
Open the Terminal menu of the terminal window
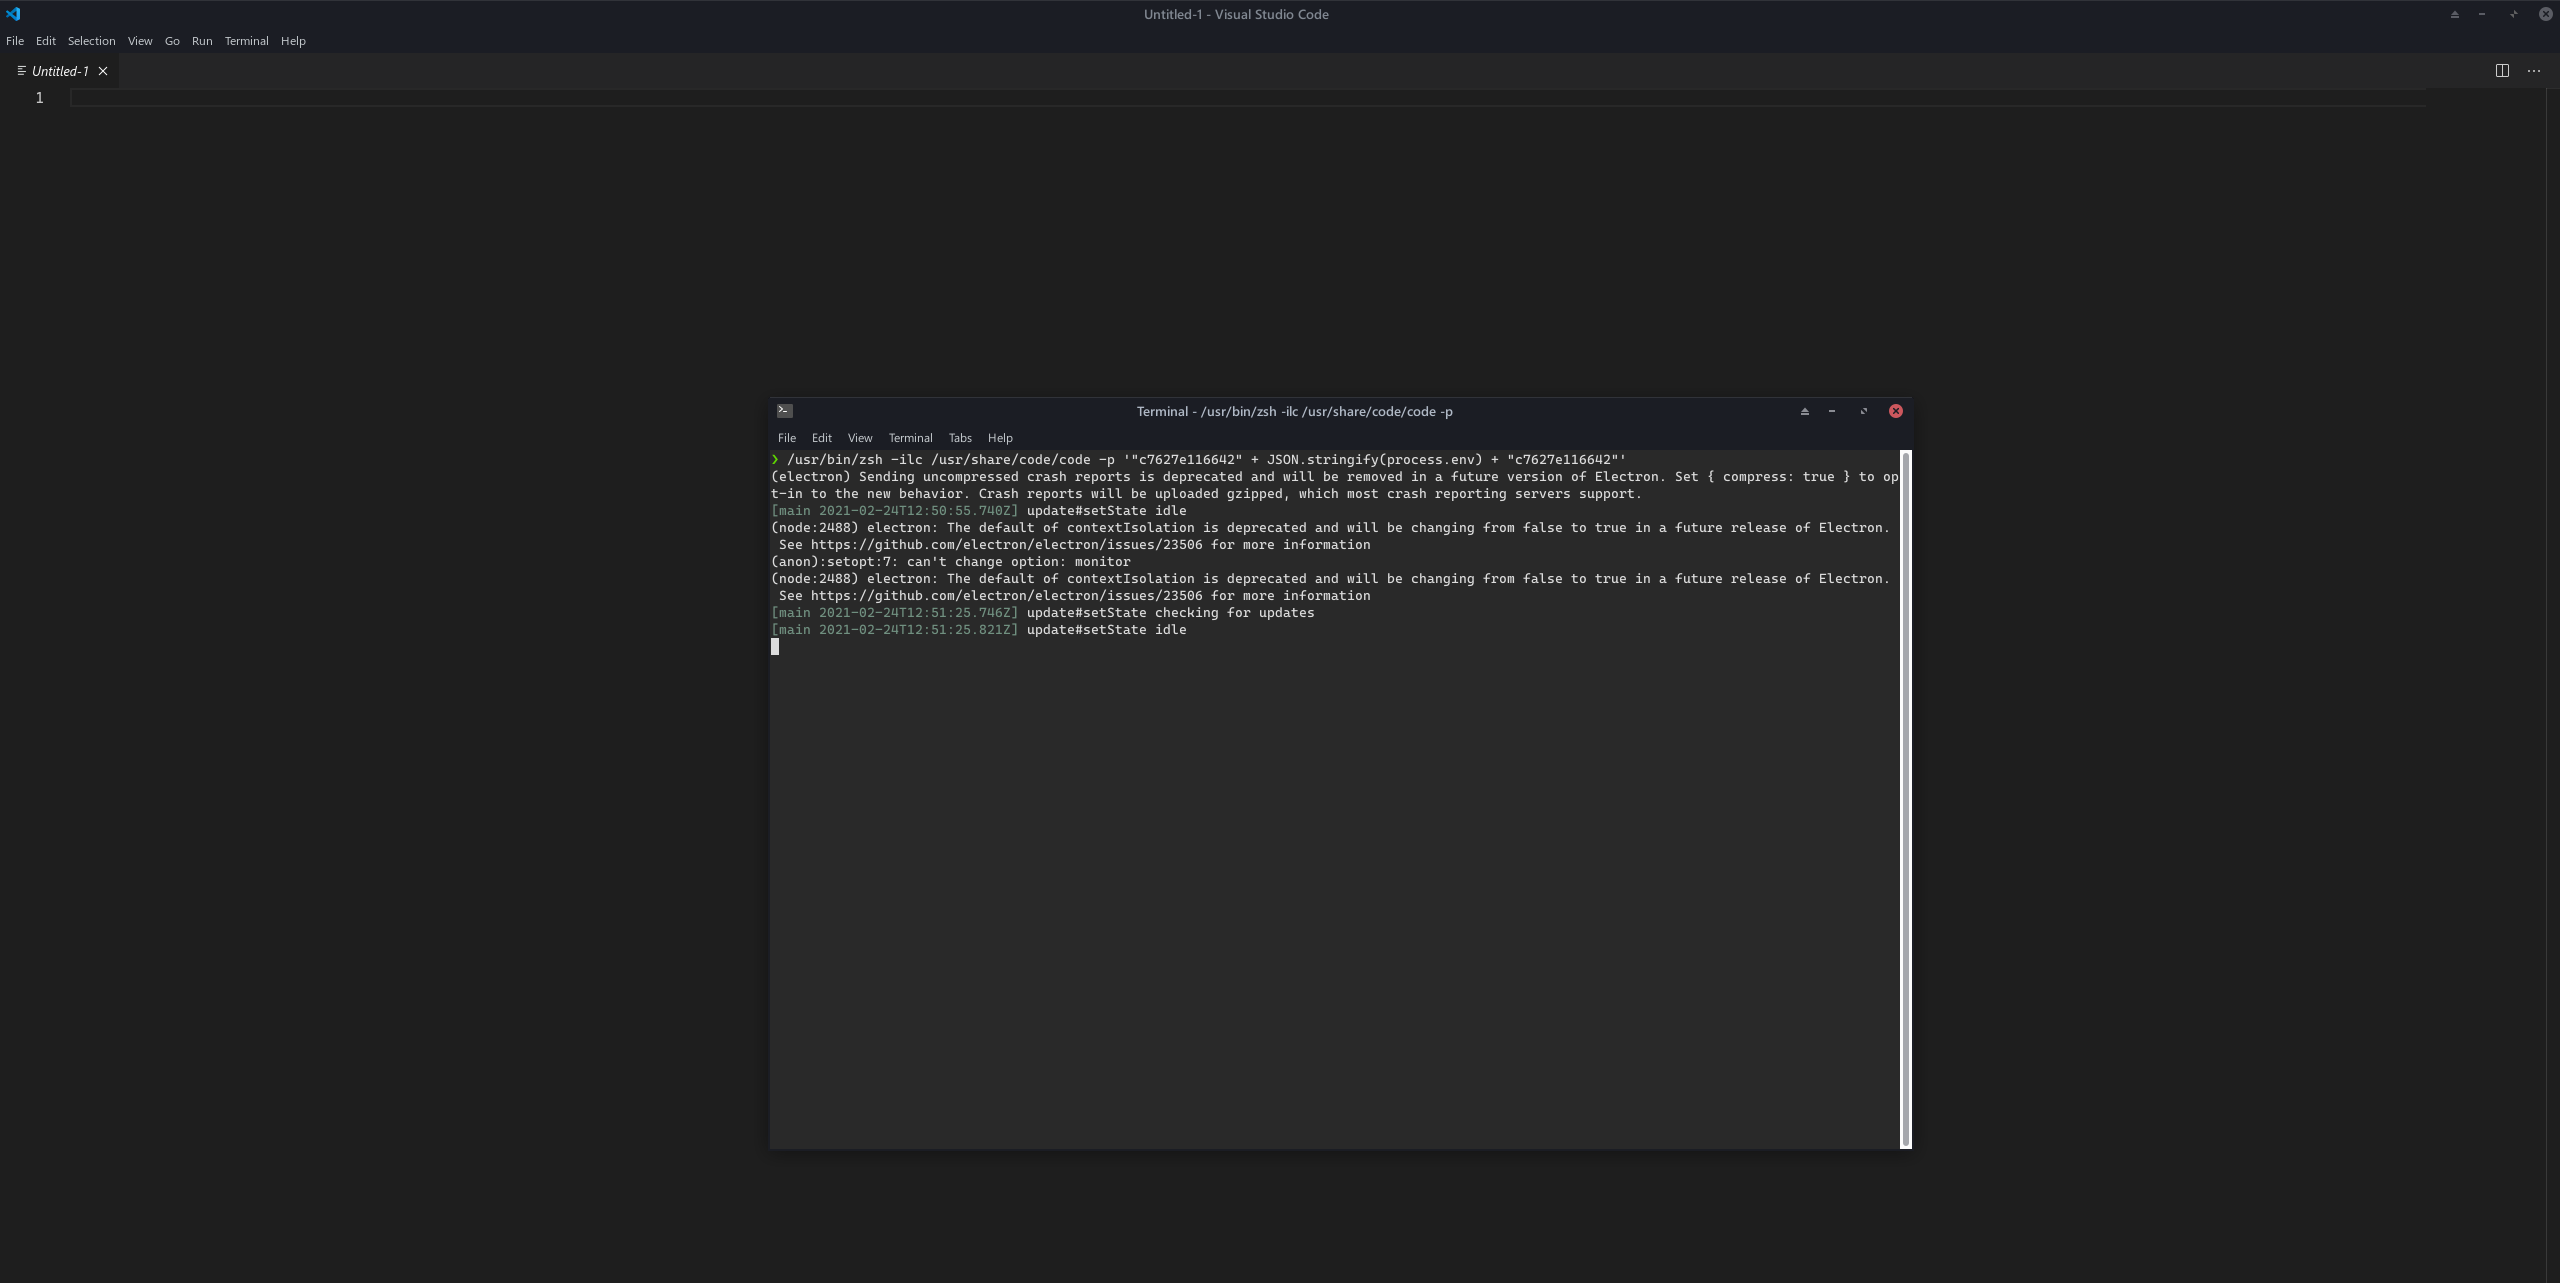coord(909,438)
